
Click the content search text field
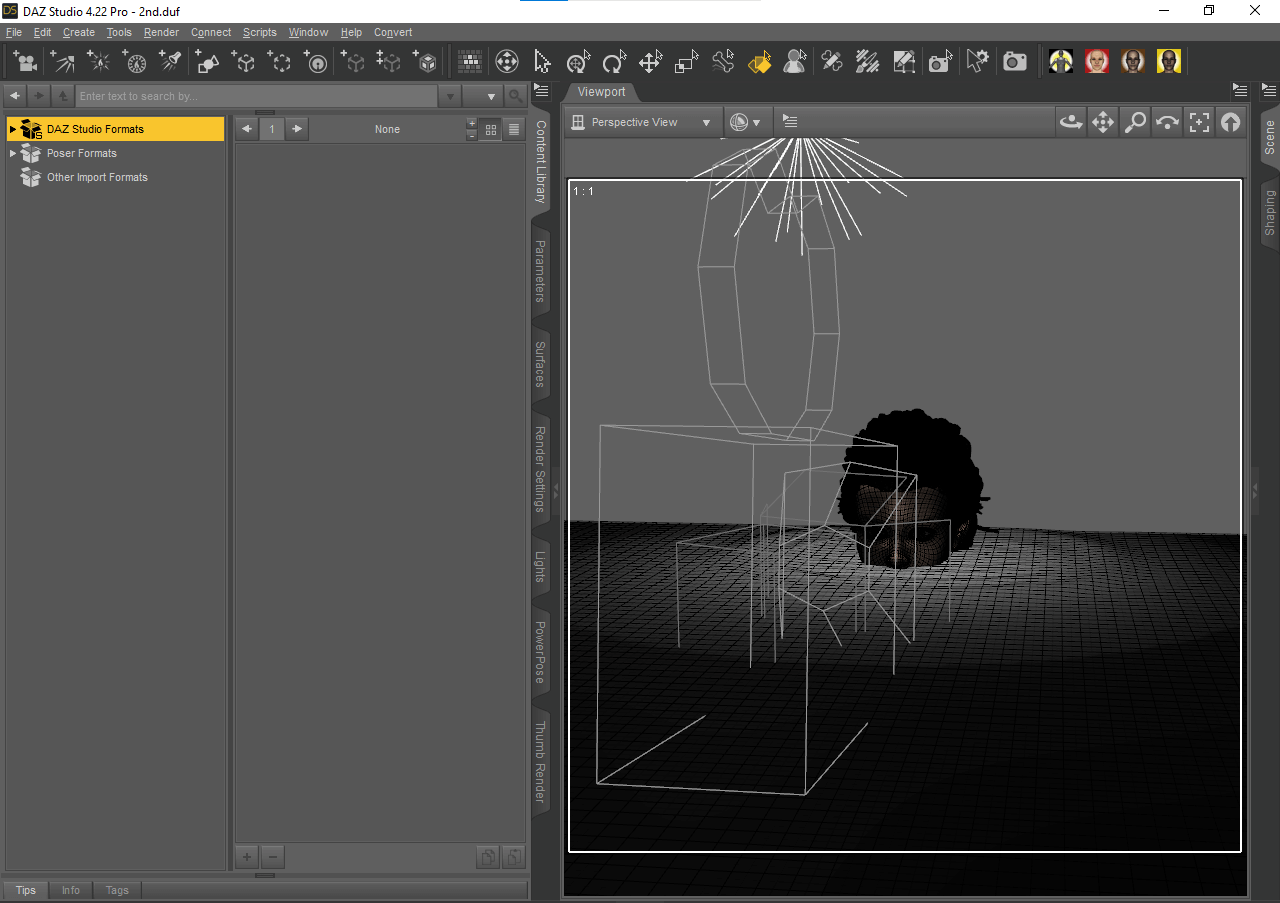tap(256, 96)
